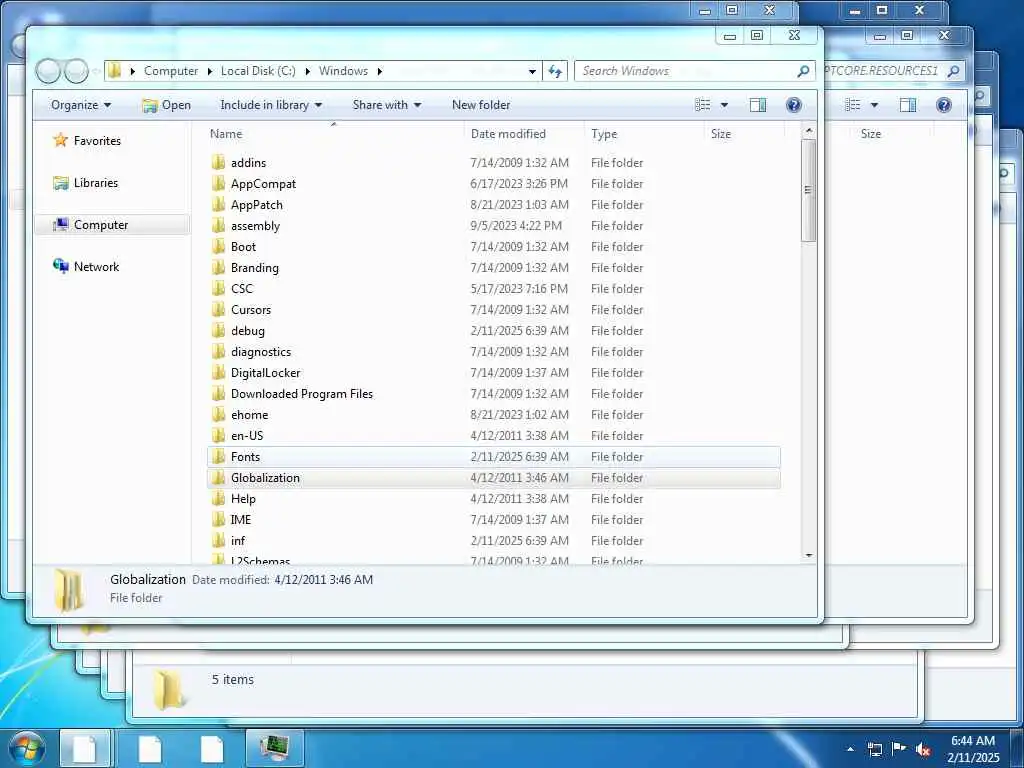Click the Computer icon in sidebar

[x=61, y=225]
